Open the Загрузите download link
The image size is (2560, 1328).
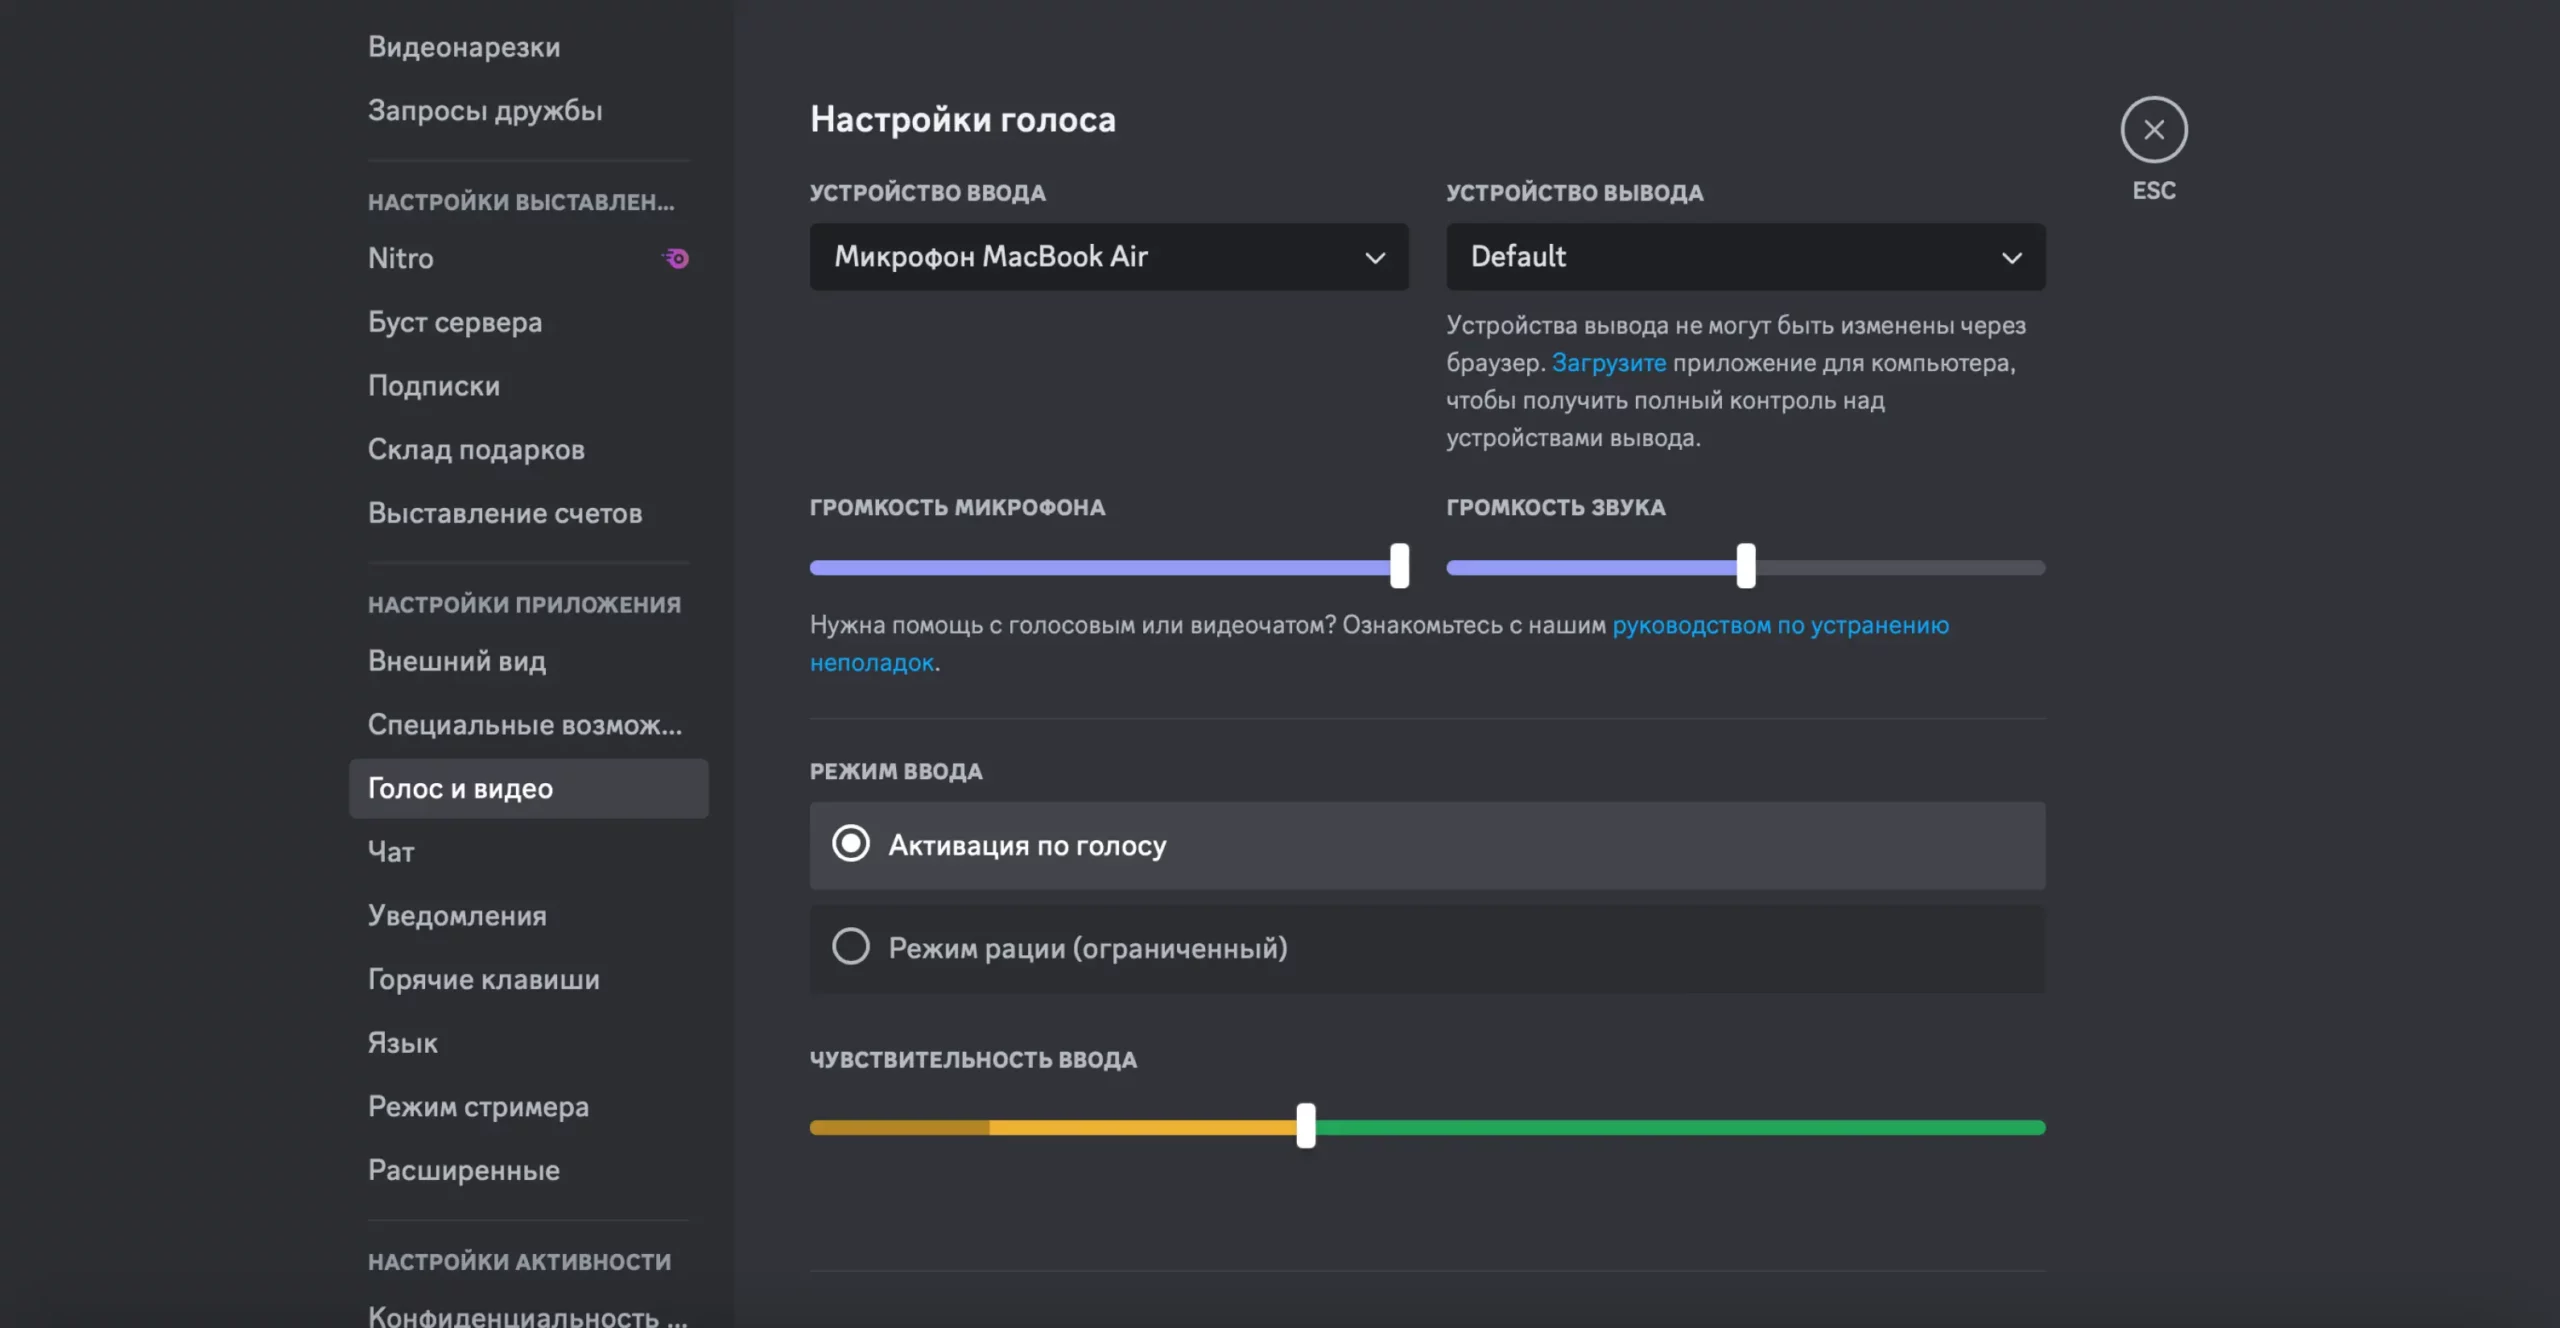tap(1608, 363)
